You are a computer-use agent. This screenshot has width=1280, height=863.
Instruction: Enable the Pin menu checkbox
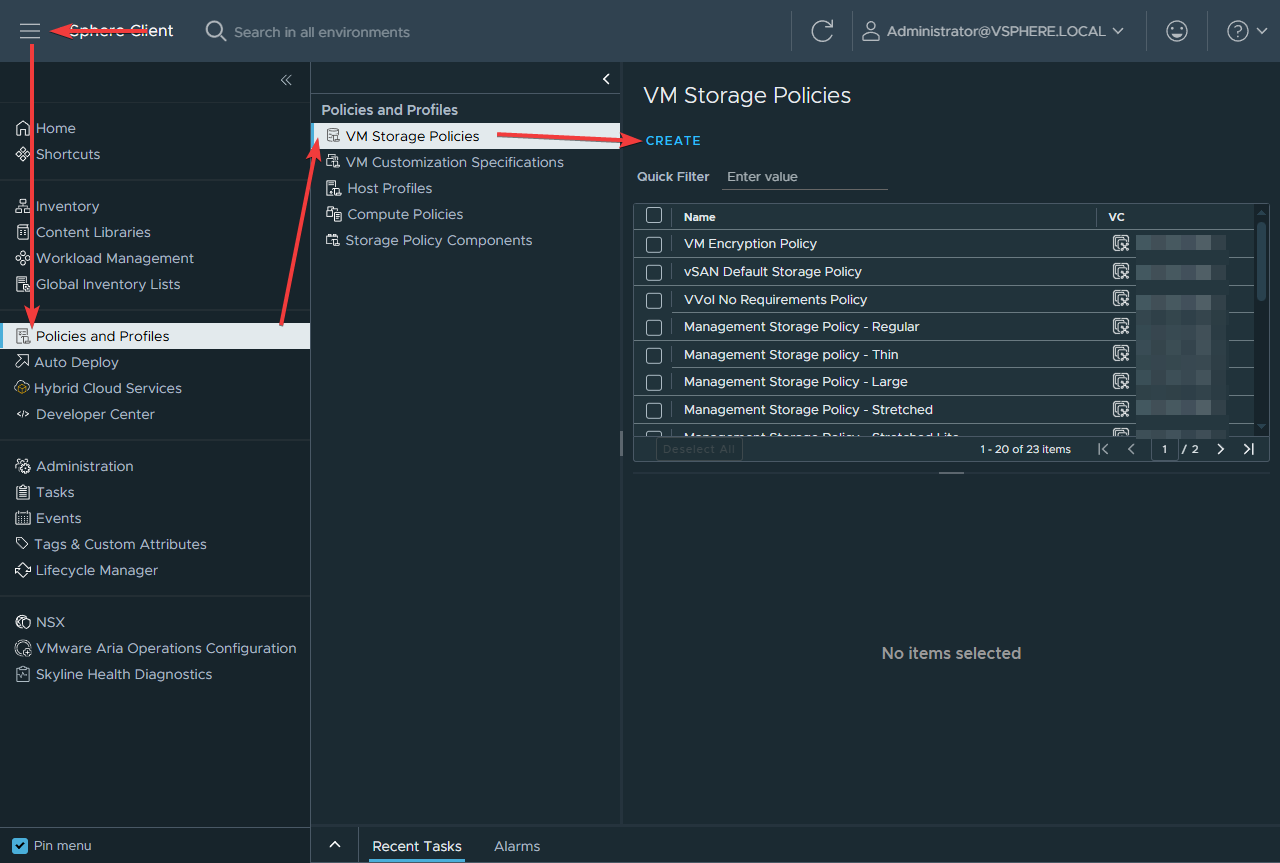click(x=20, y=846)
